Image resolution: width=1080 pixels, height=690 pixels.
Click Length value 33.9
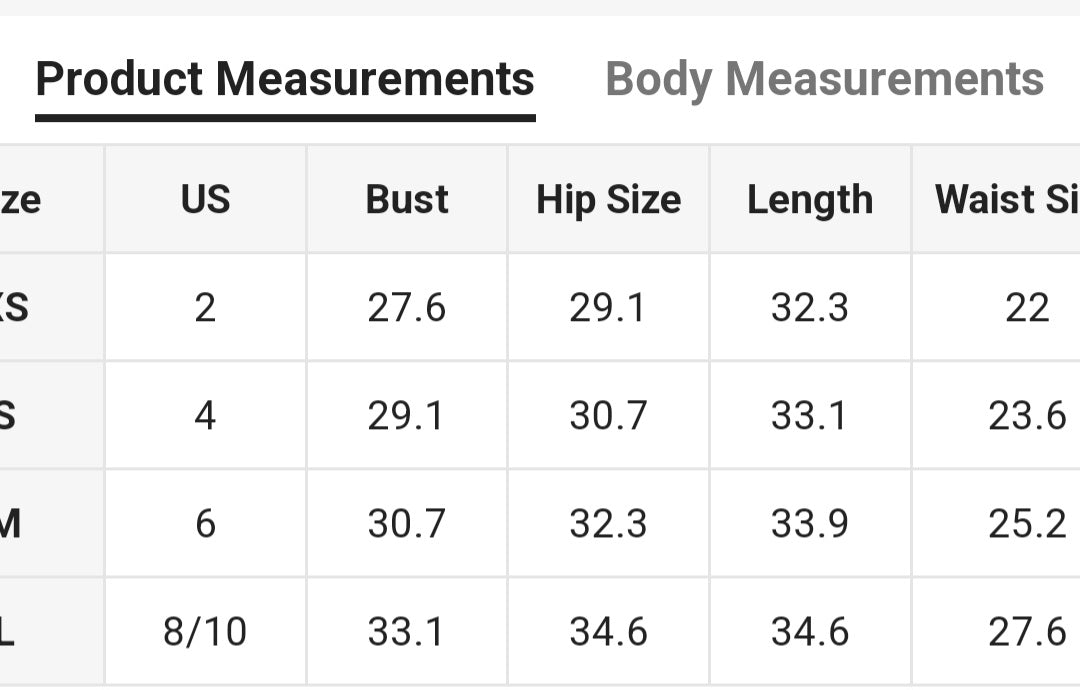coord(810,524)
